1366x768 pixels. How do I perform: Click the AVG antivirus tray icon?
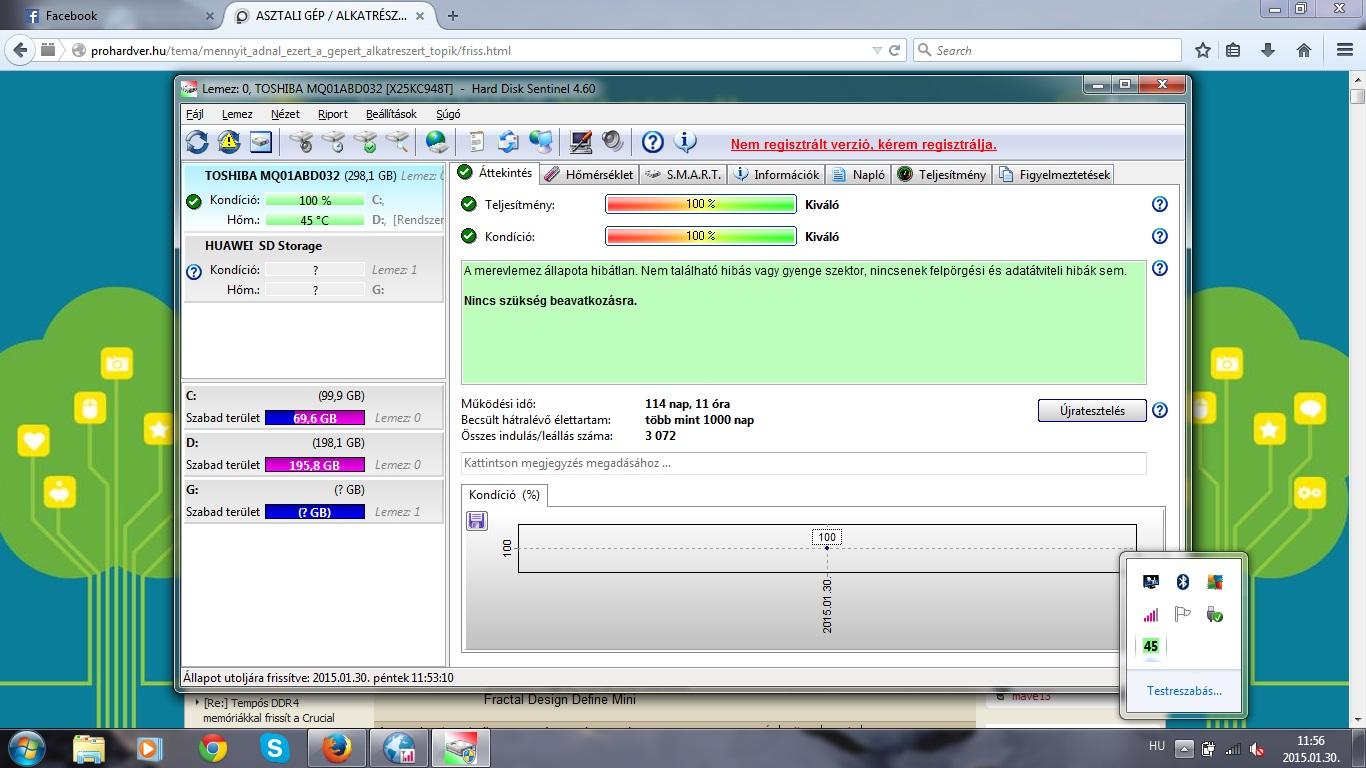pos(1214,582)
